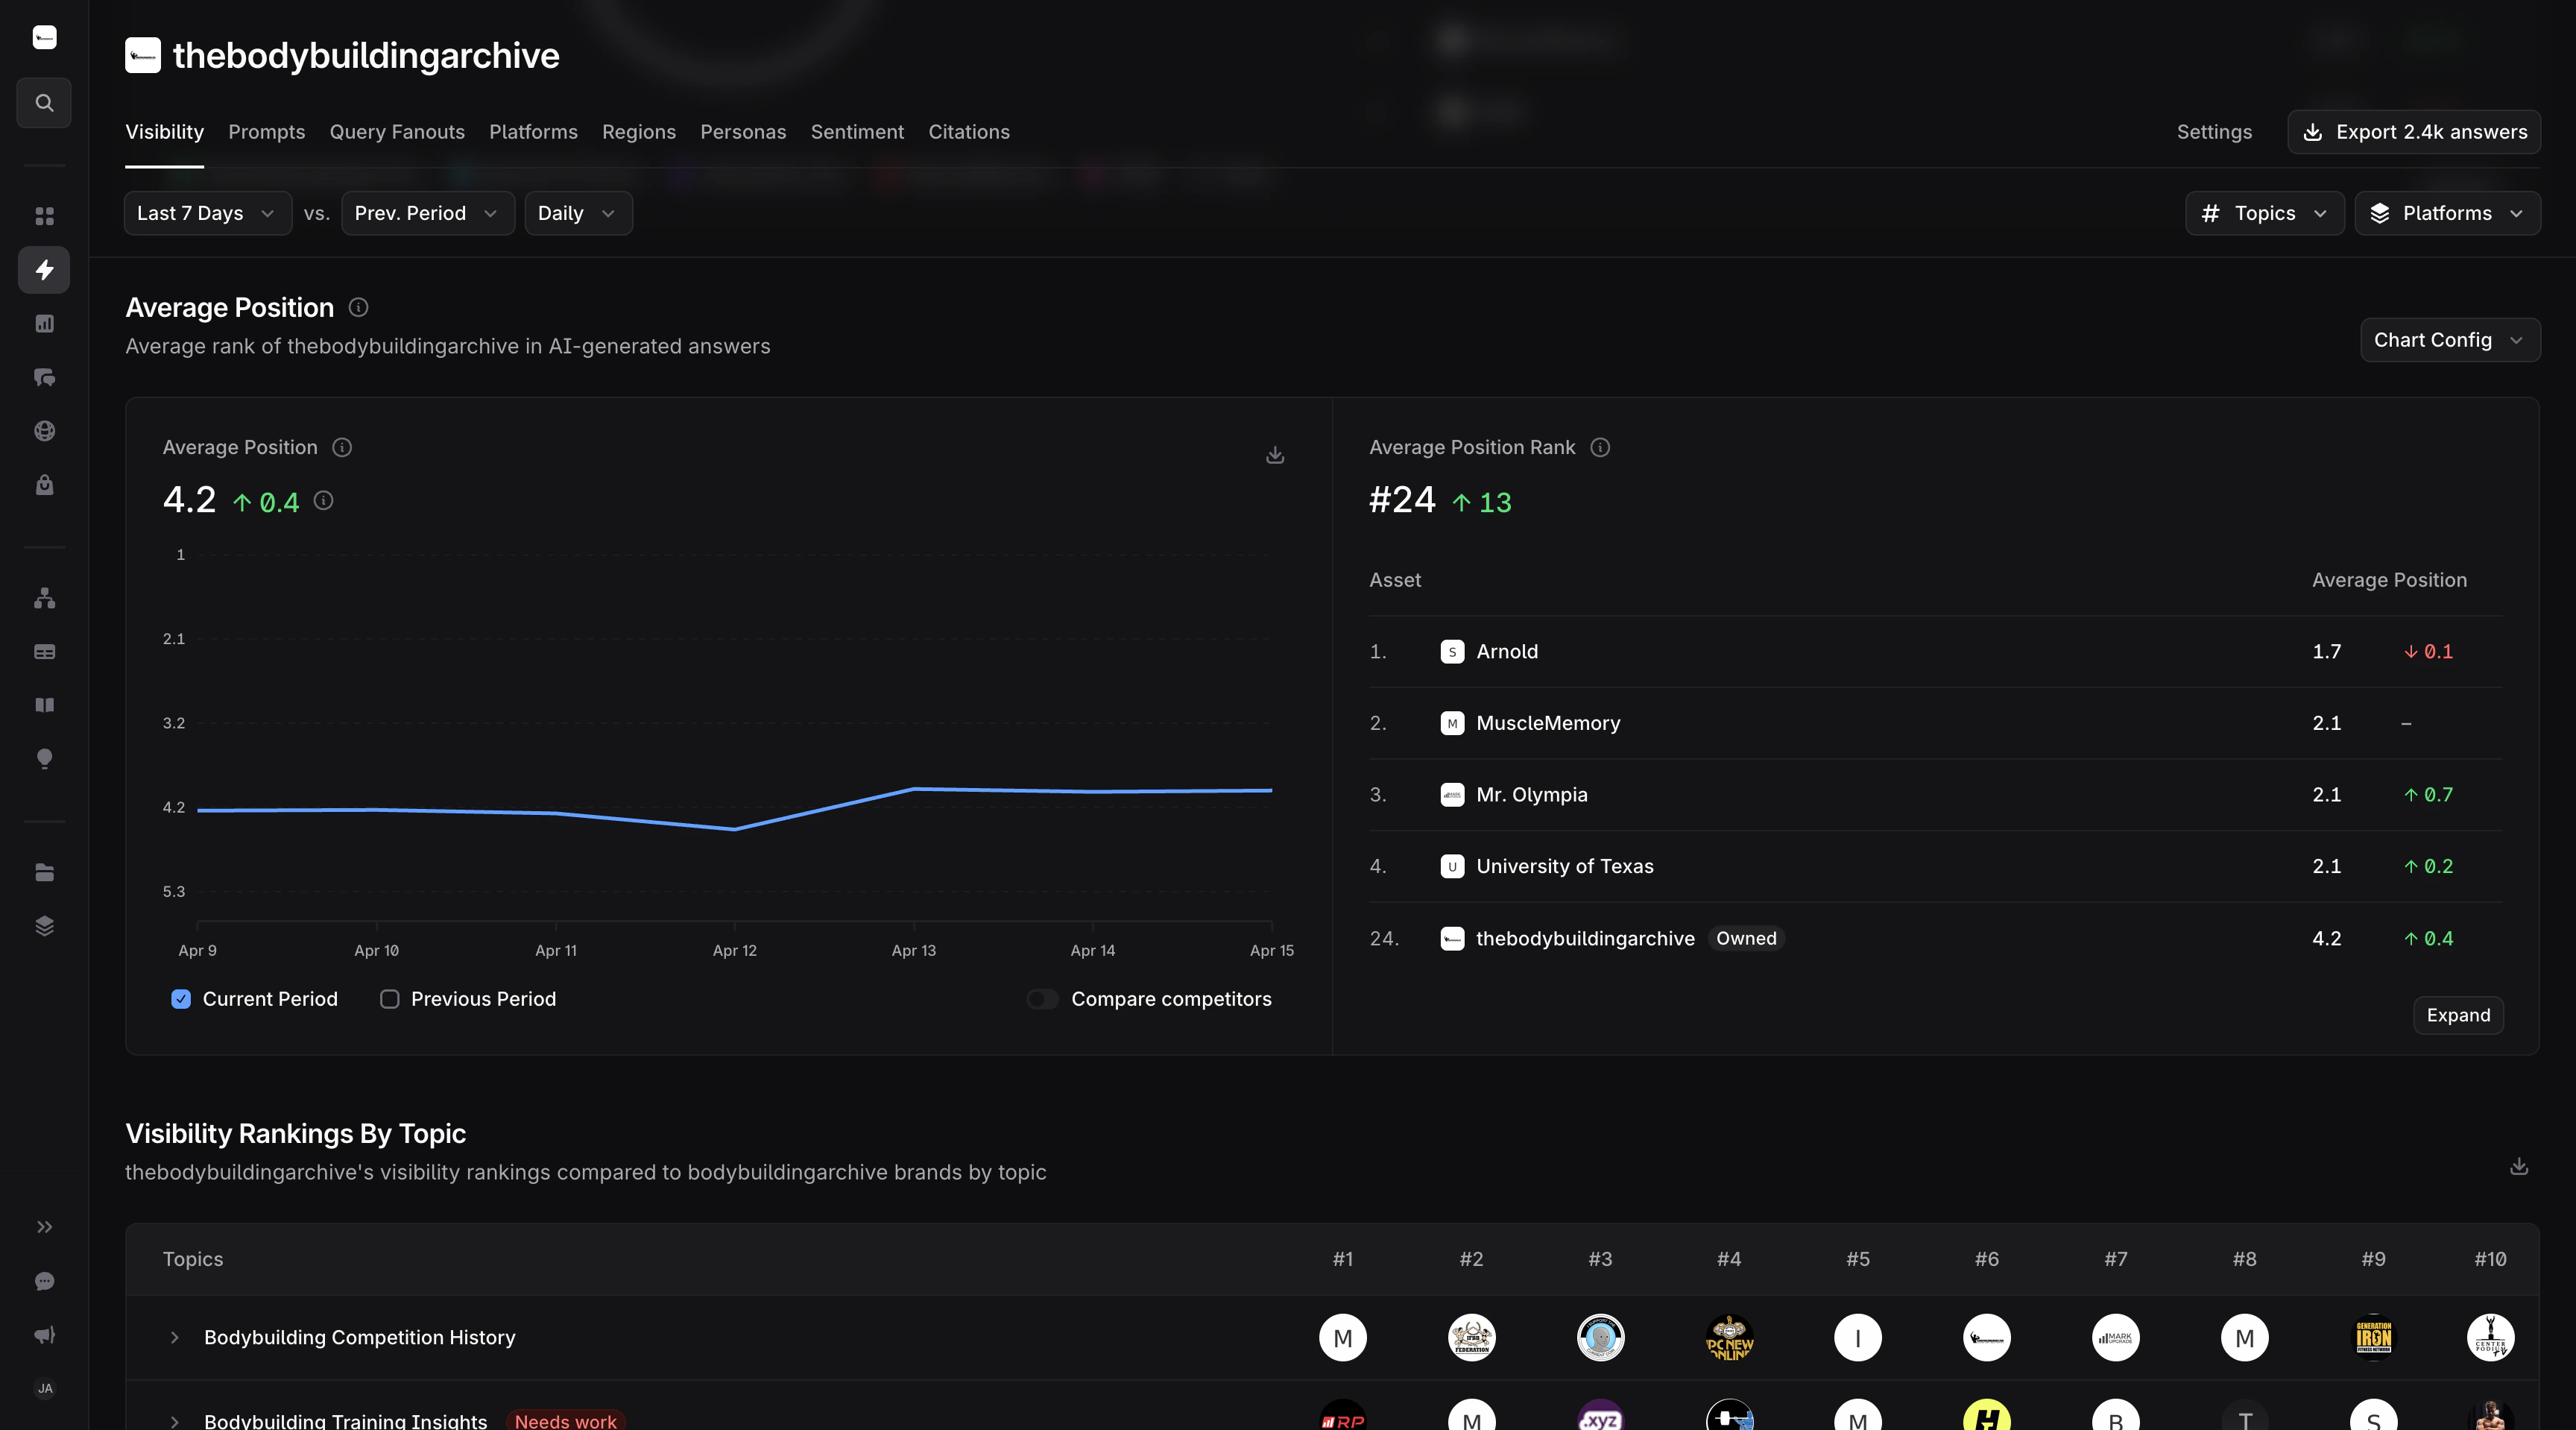Viewport: 2576px width, 1430px height.
Task: Click the MuscleMemory asset row
Action: (1936, 723)
